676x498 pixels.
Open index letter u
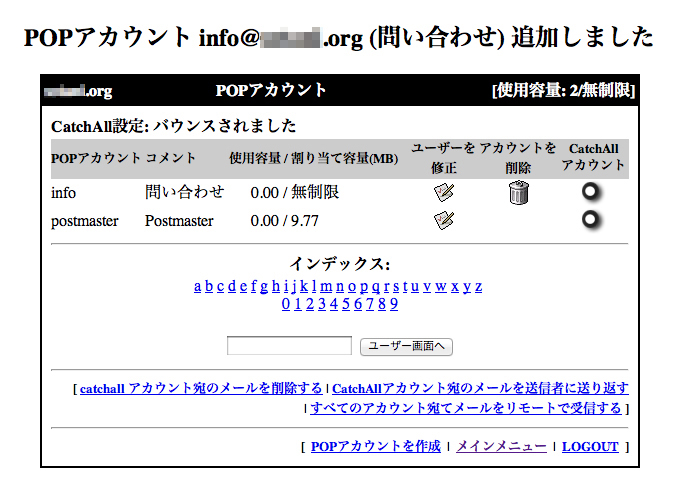pos(415,286)
